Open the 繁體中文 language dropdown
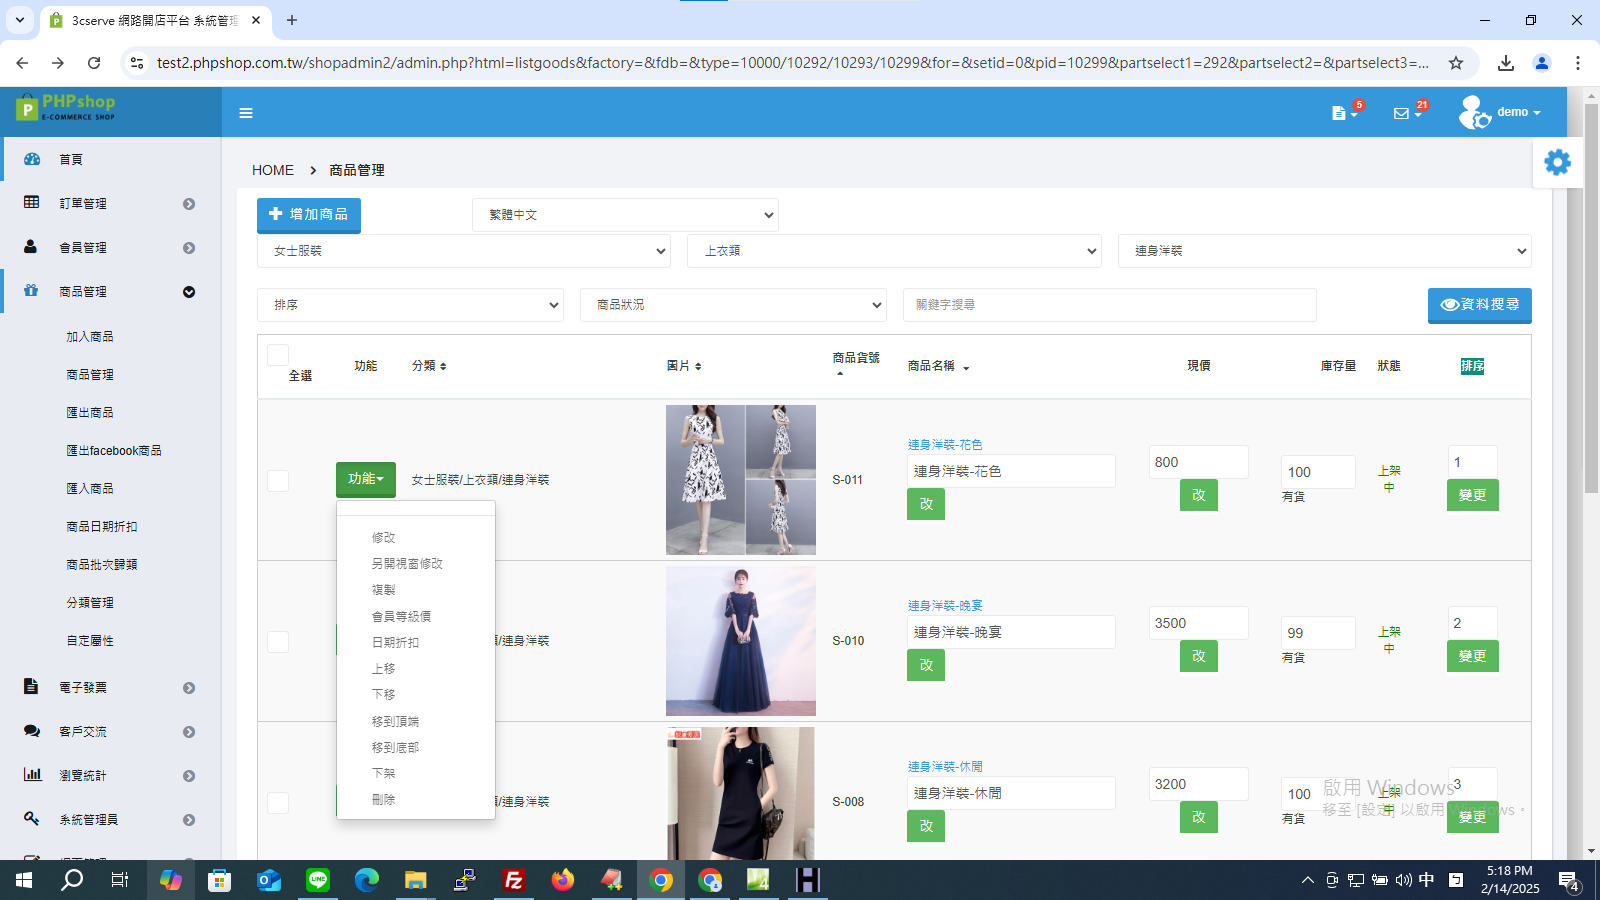The image size is (1600, 900). tap(625, 215)
